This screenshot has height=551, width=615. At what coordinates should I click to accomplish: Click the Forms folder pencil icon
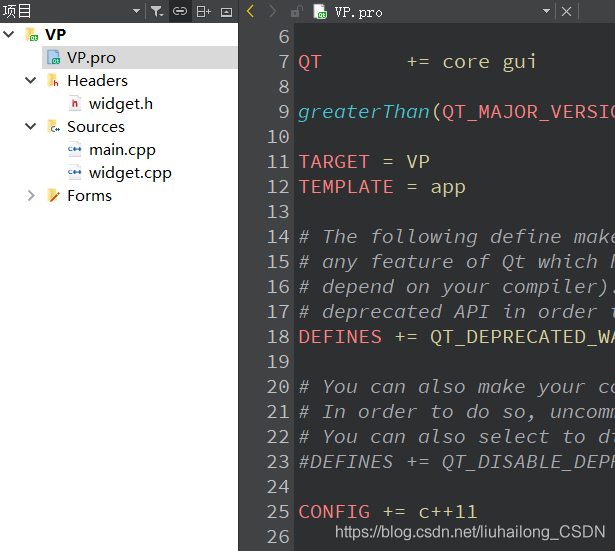53,195
